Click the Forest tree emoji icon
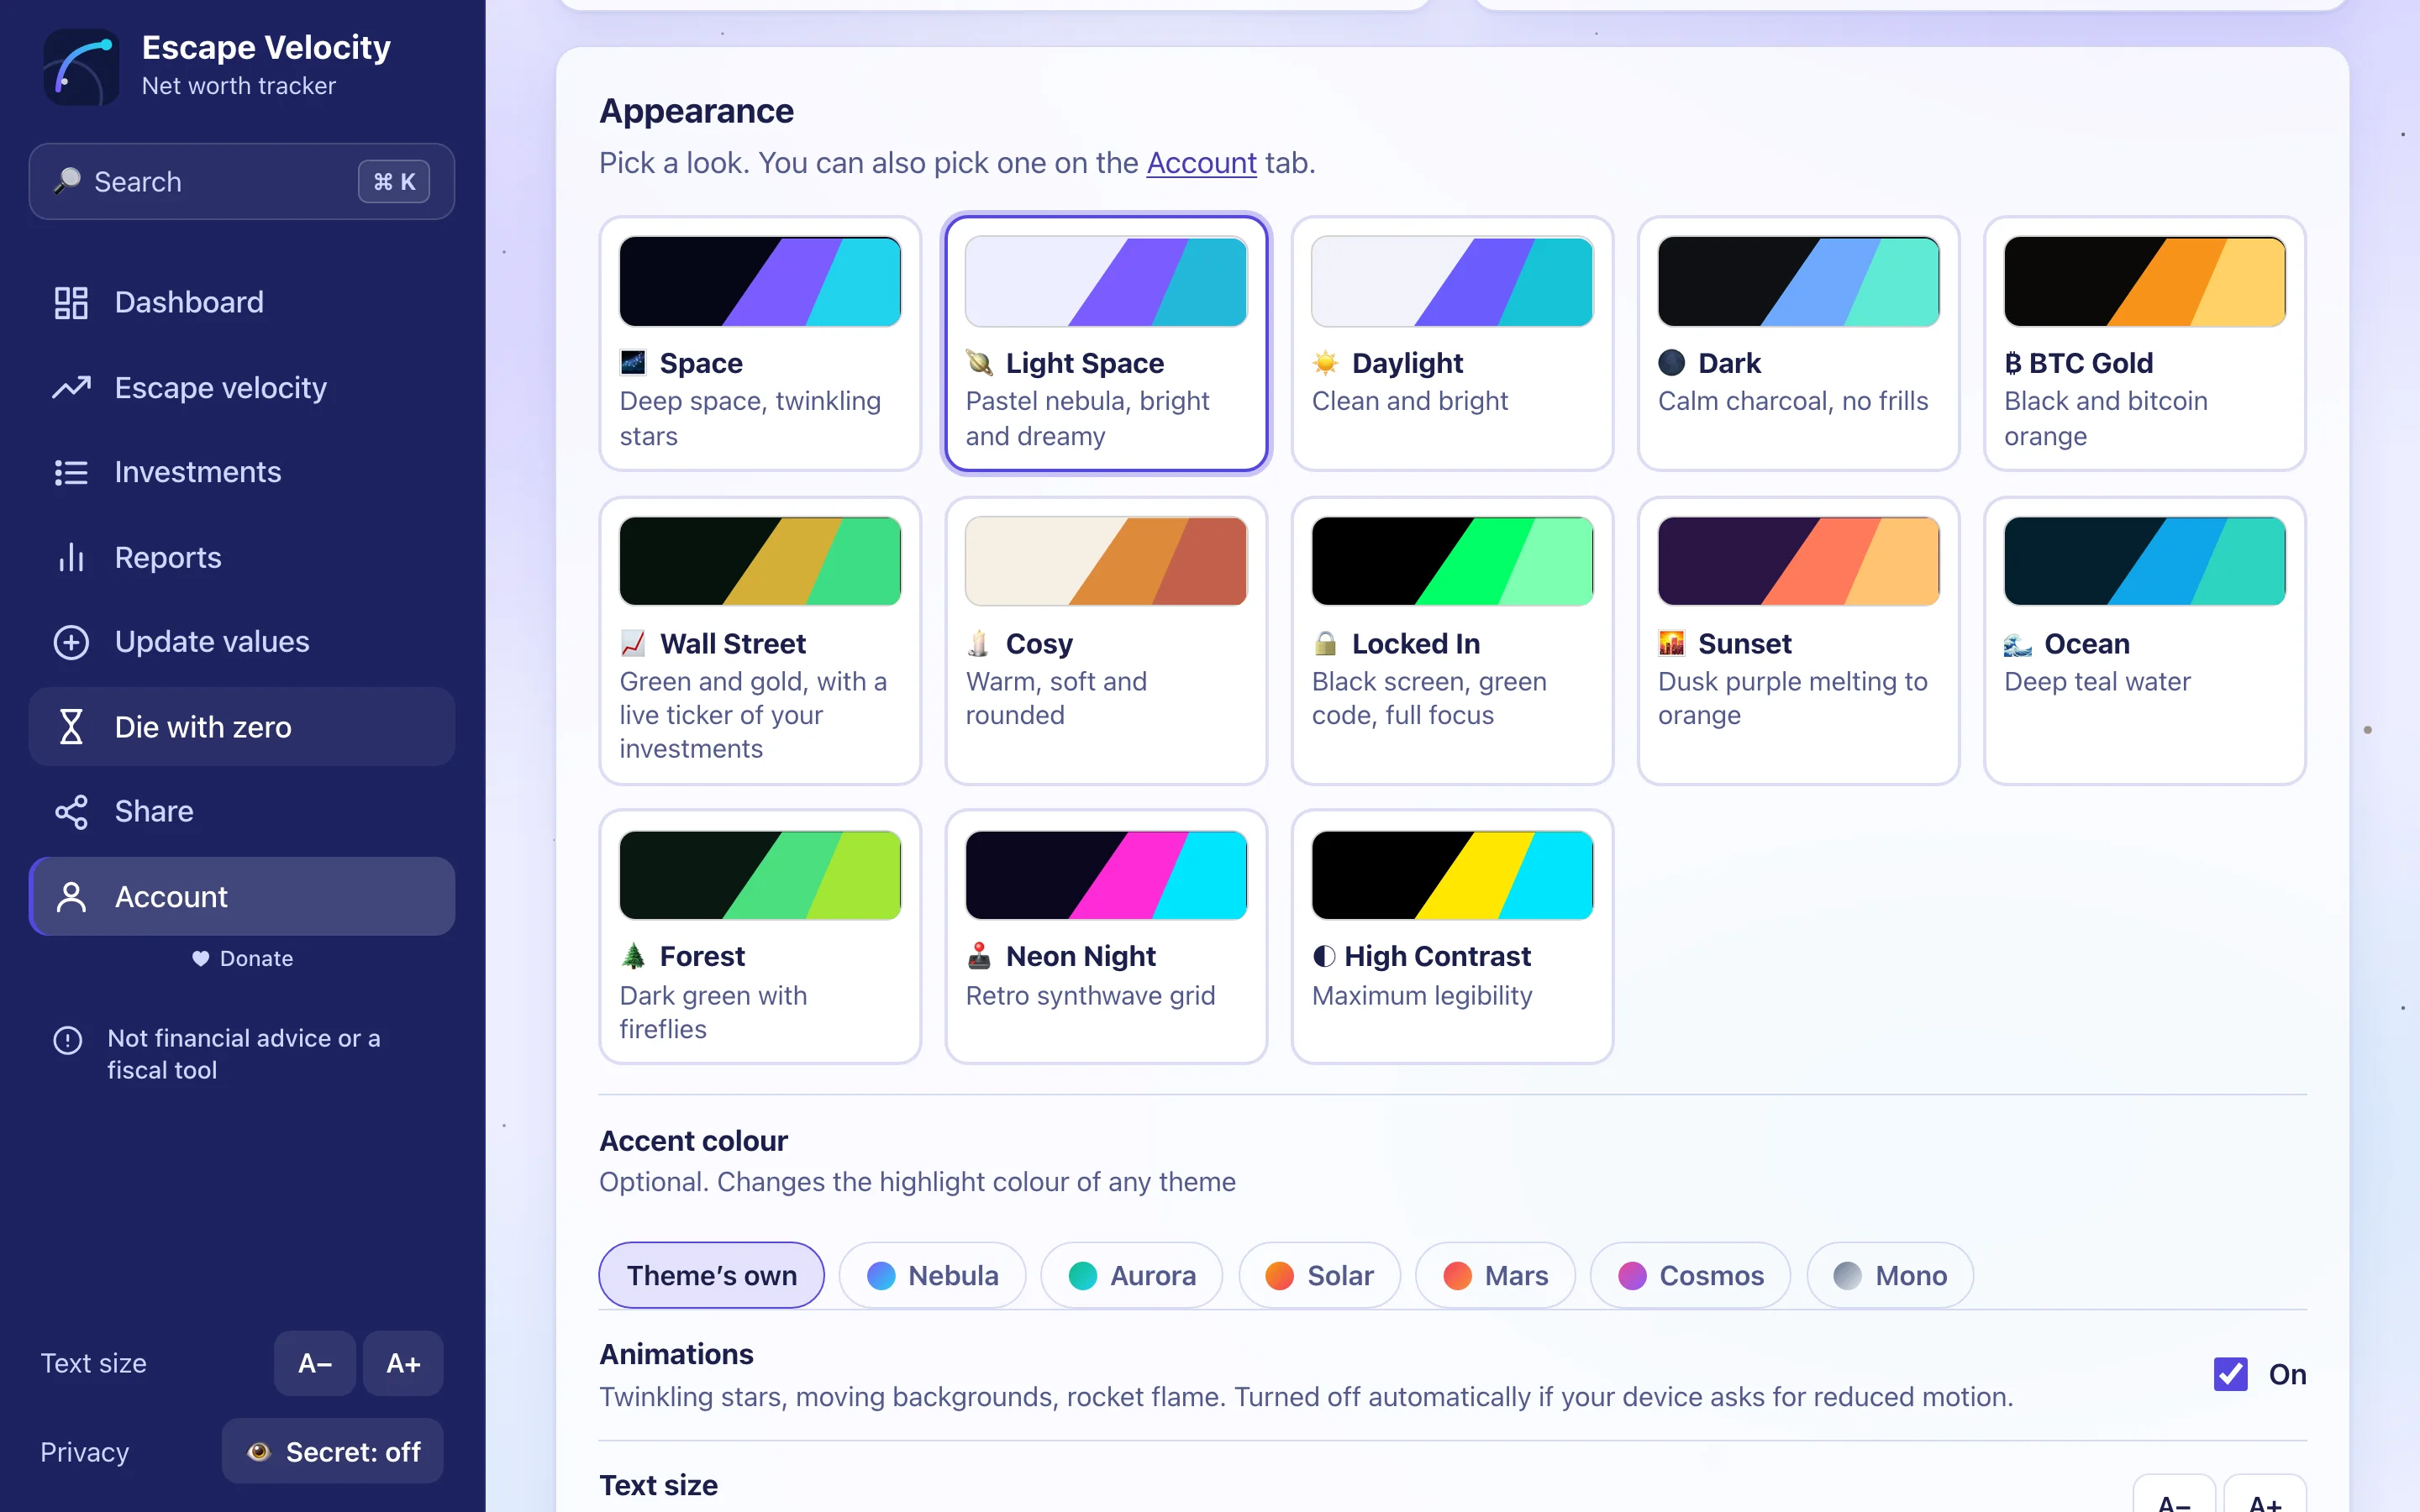Image resolution: width=2420 pixels, height=1512 pixels. point(634,956)
